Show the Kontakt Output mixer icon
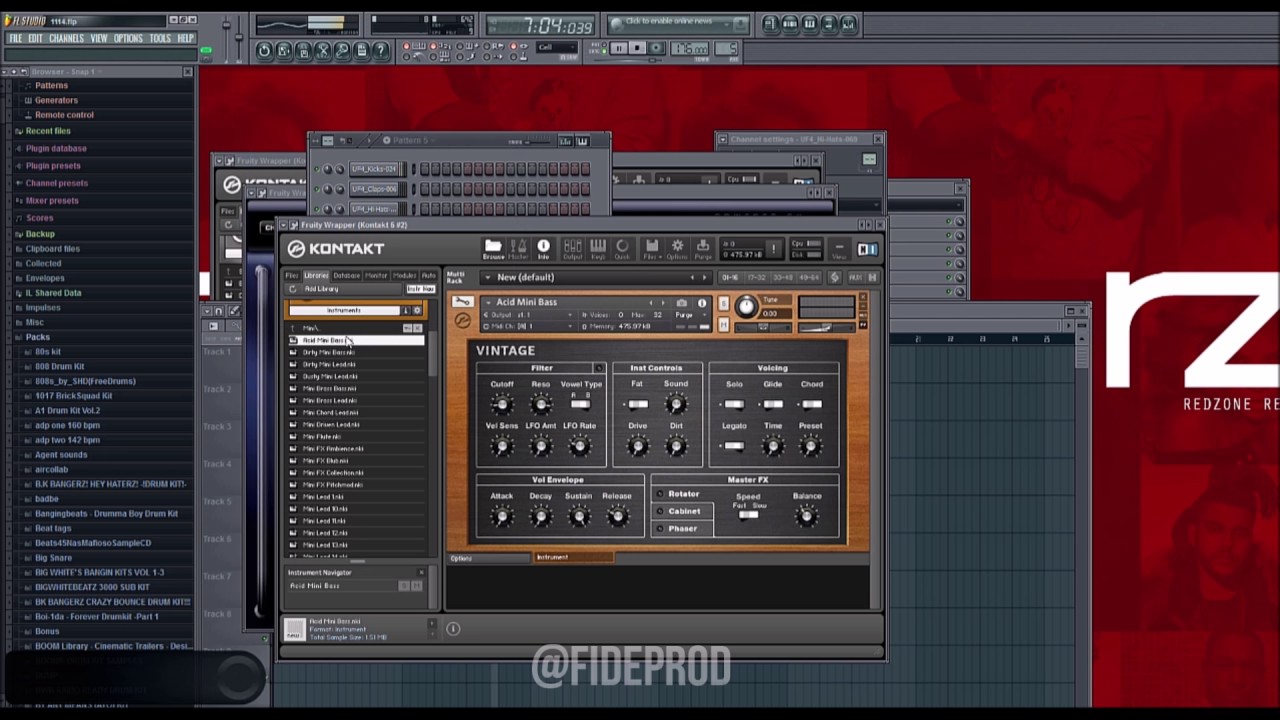Image resolution: width=1280 pixels, height=720 pixels. (573, 247)
